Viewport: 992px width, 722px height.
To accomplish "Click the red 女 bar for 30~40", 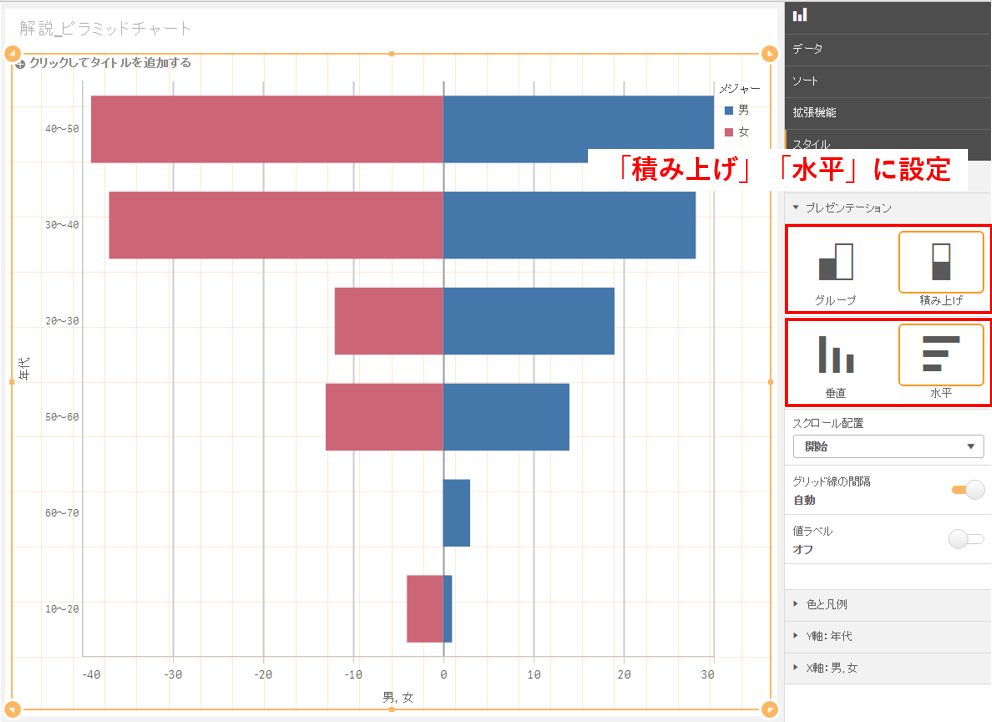I will (275, 225).
